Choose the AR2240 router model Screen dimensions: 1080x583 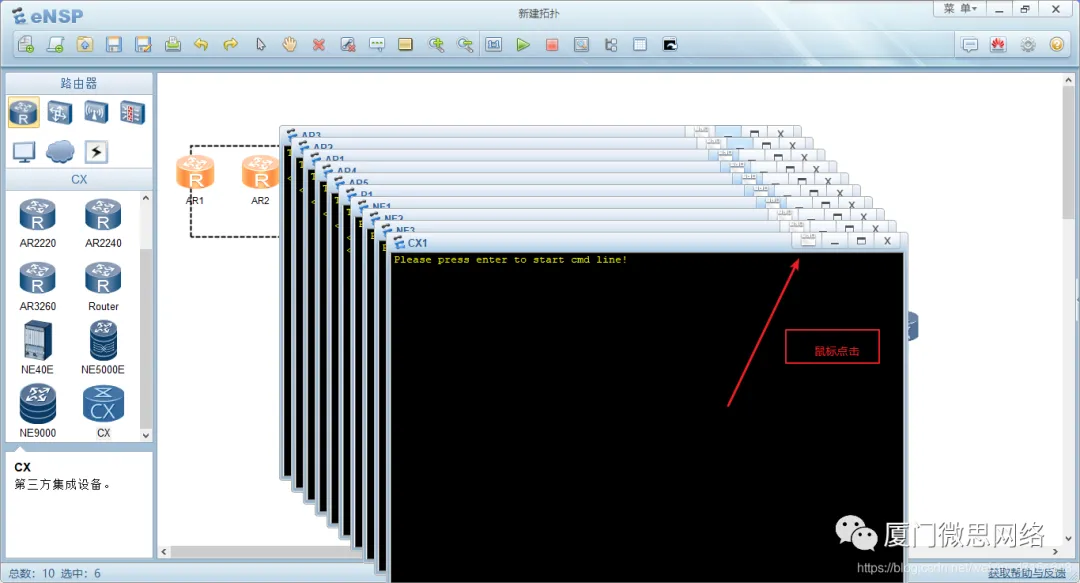click(x=103, y=223)
